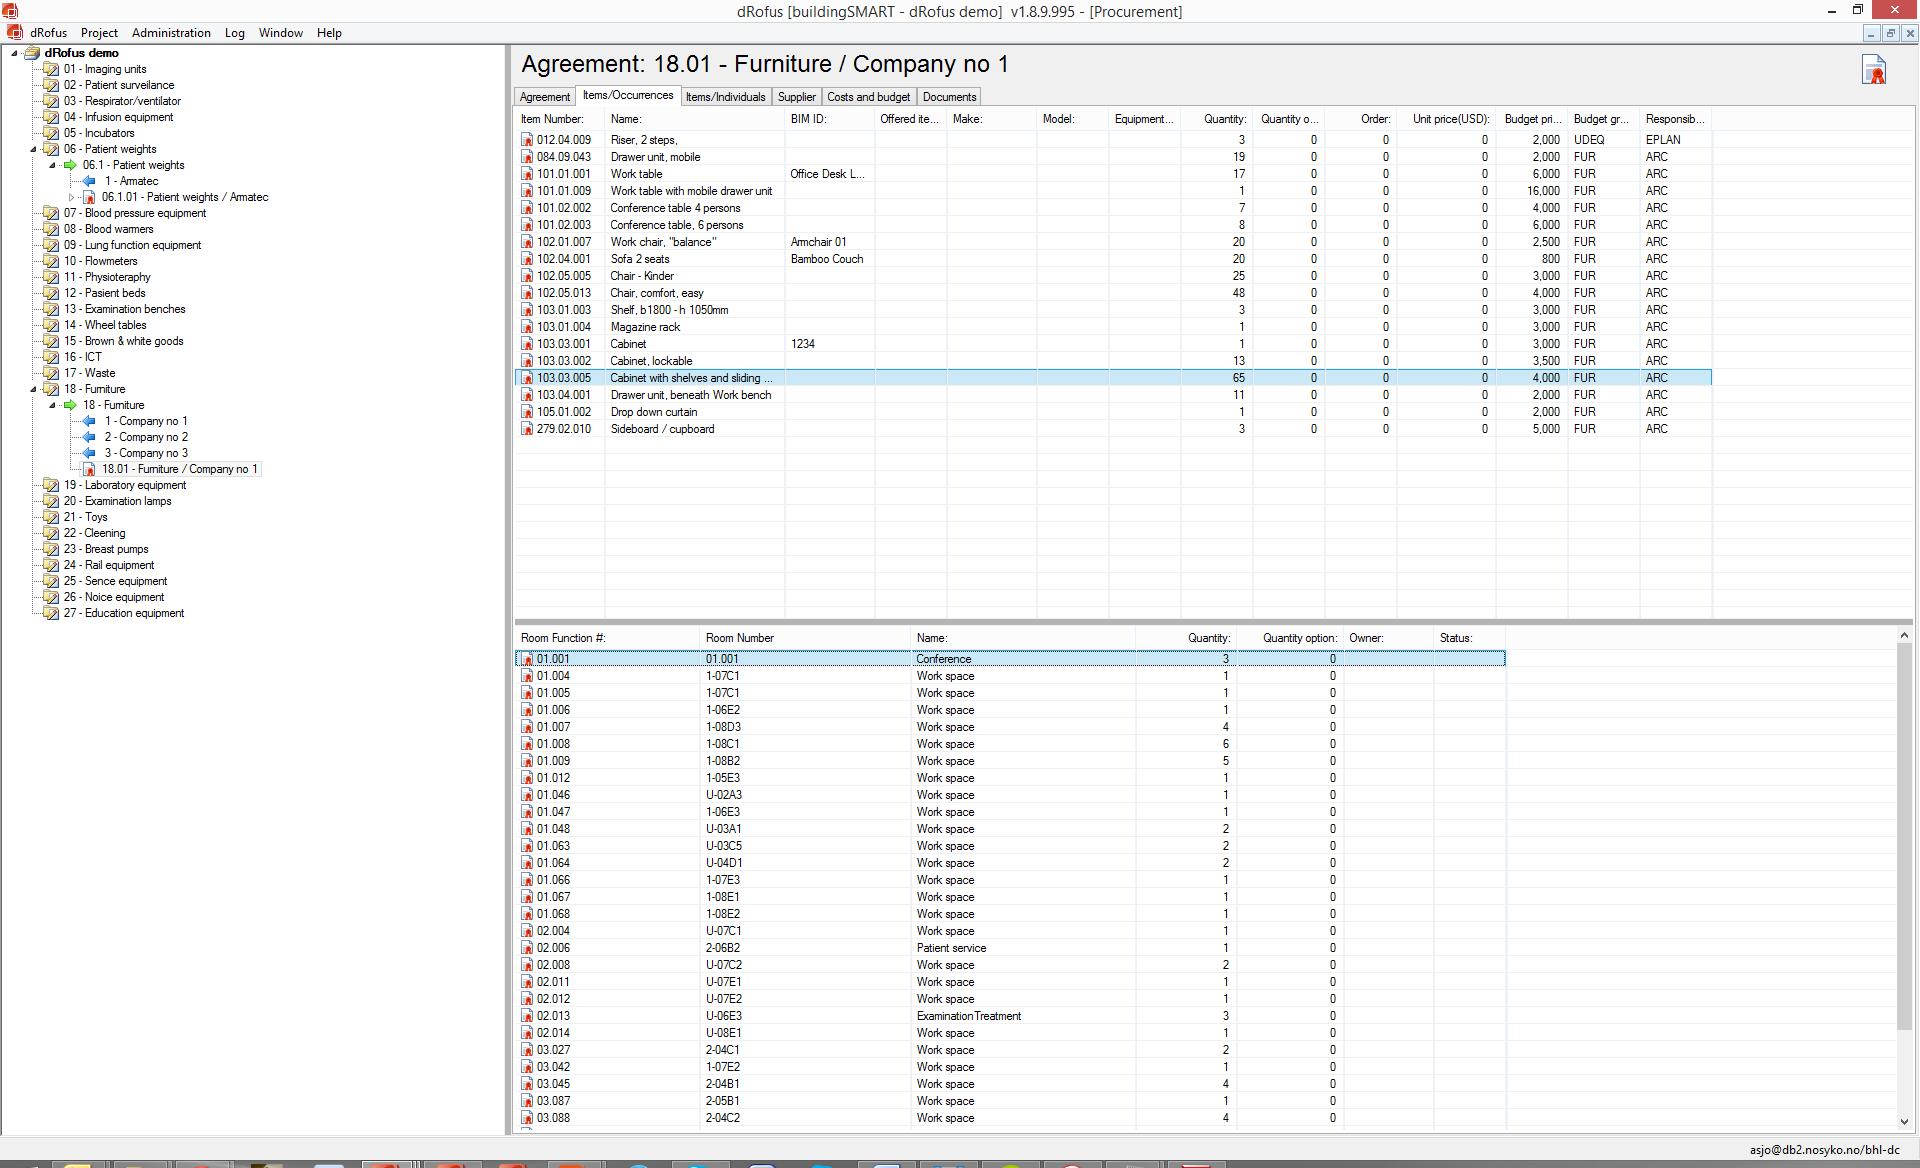
Task: Click the blue arrow icon beside 1 - Amatec
Action: (89, 181)
